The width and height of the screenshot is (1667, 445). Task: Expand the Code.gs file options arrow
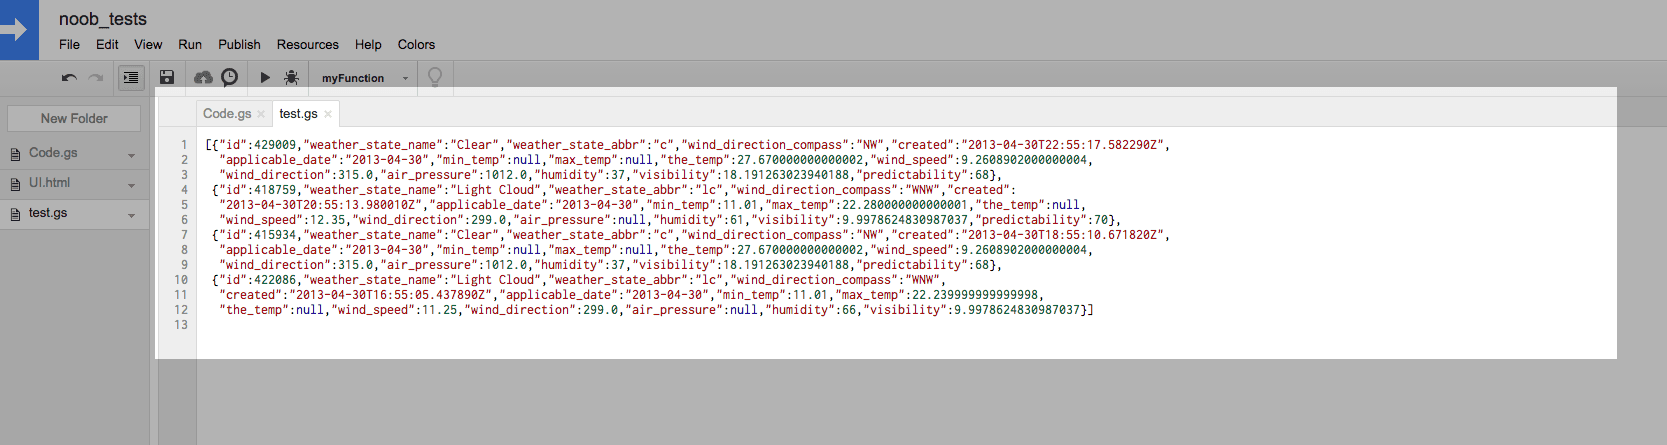131,155
